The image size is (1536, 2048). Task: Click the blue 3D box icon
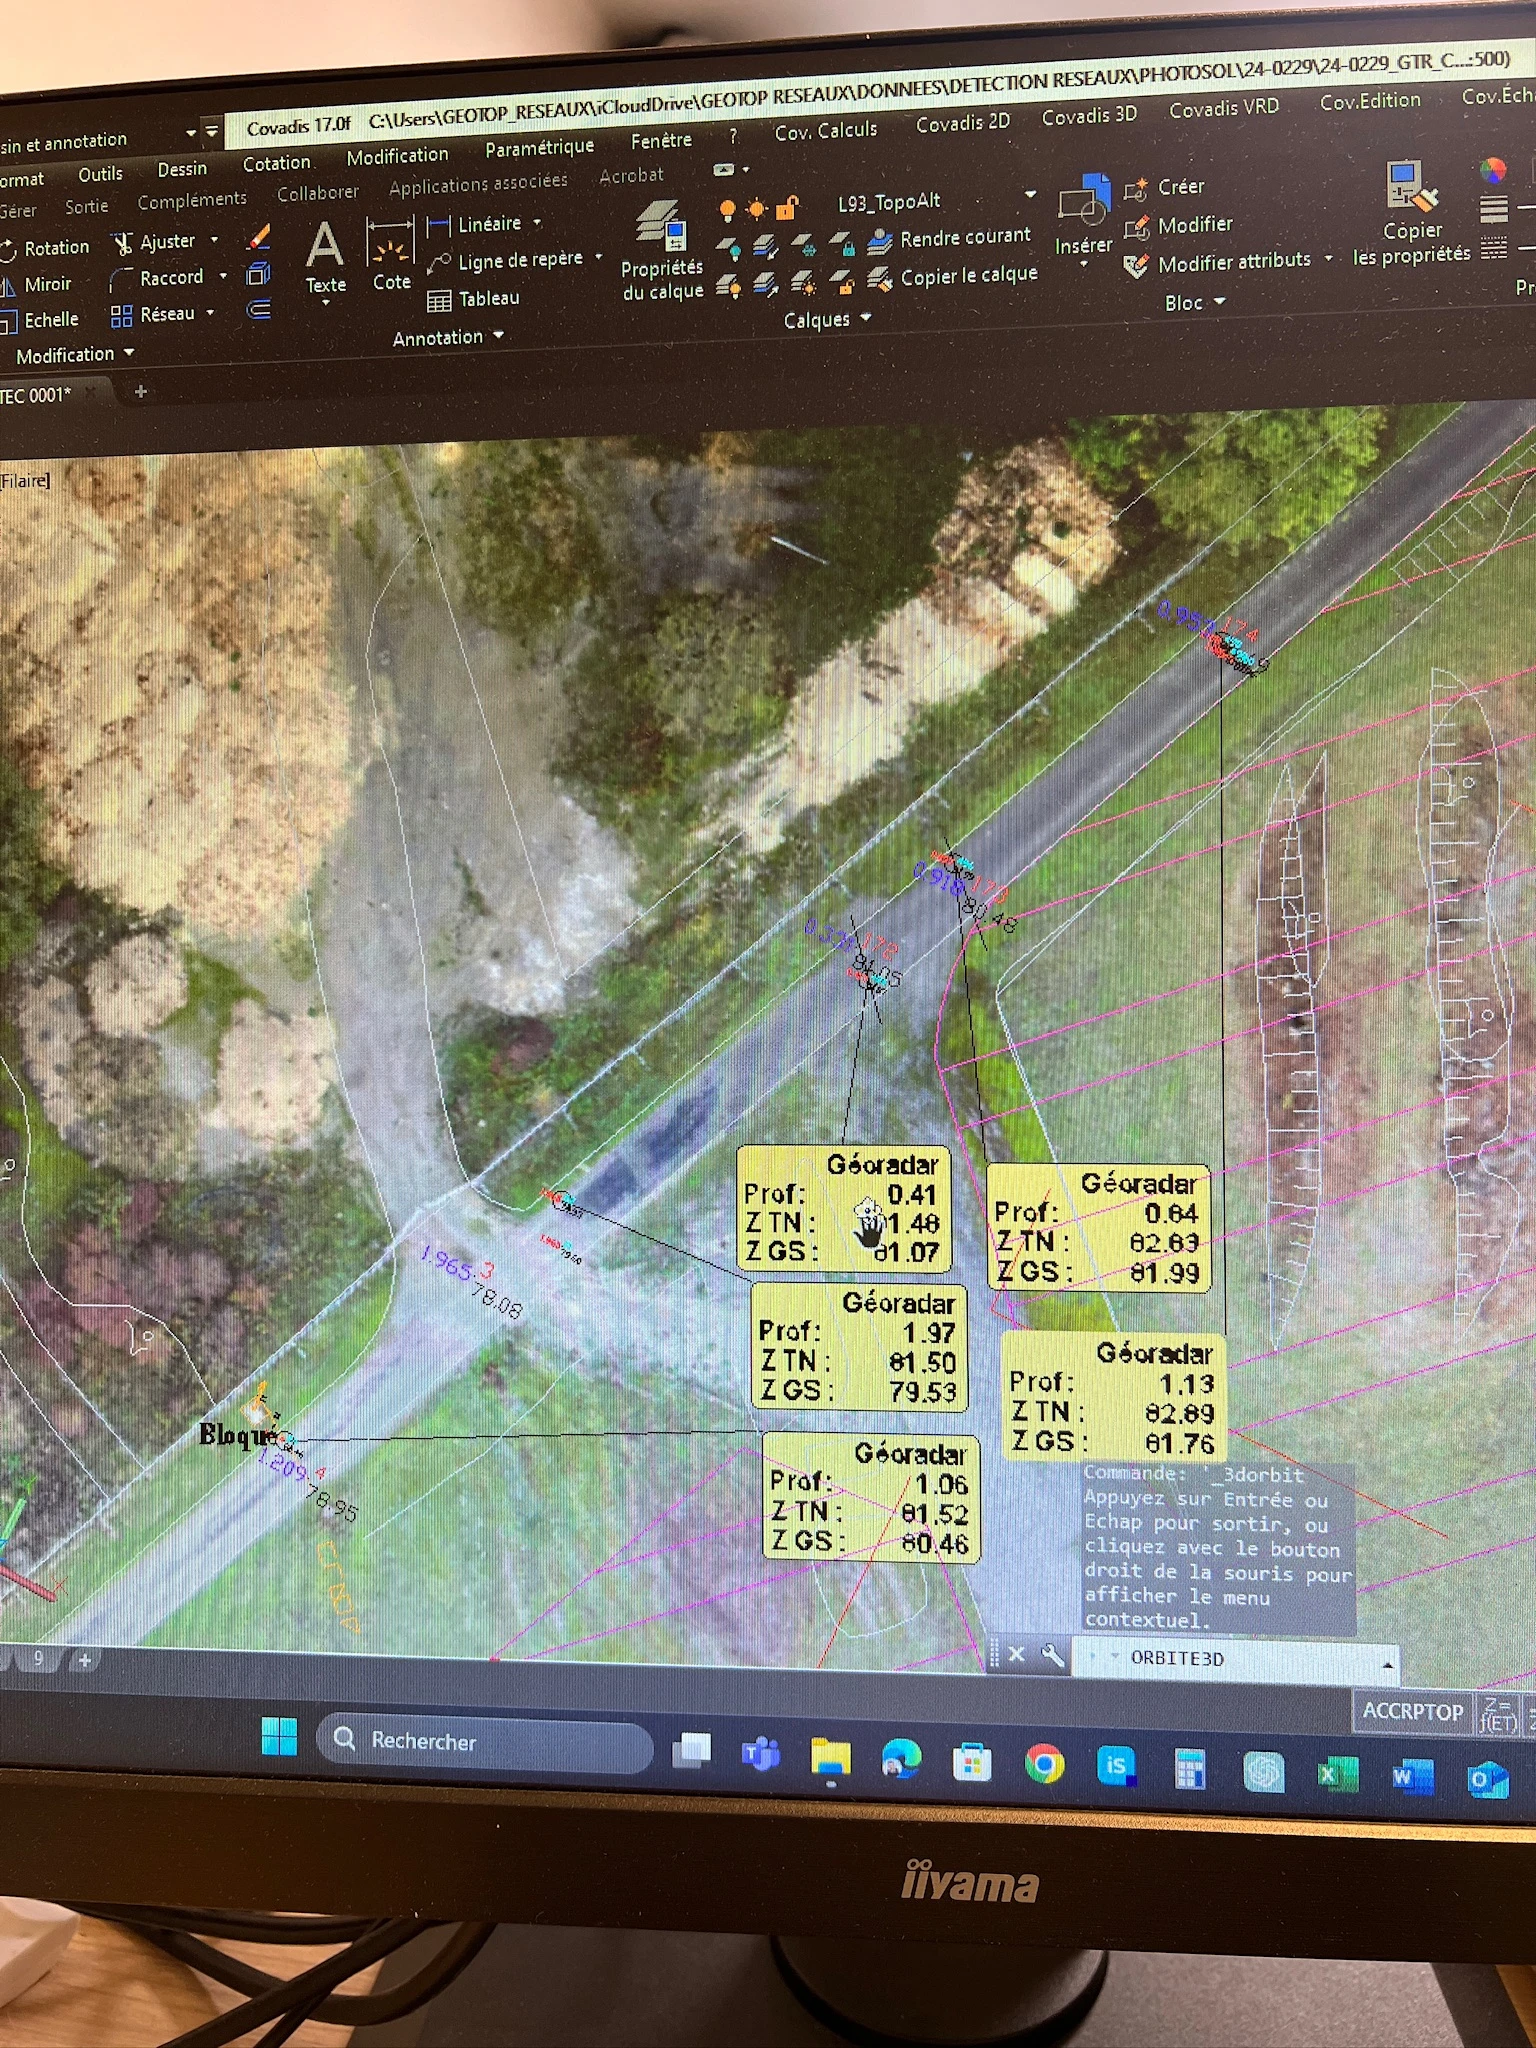258,273
